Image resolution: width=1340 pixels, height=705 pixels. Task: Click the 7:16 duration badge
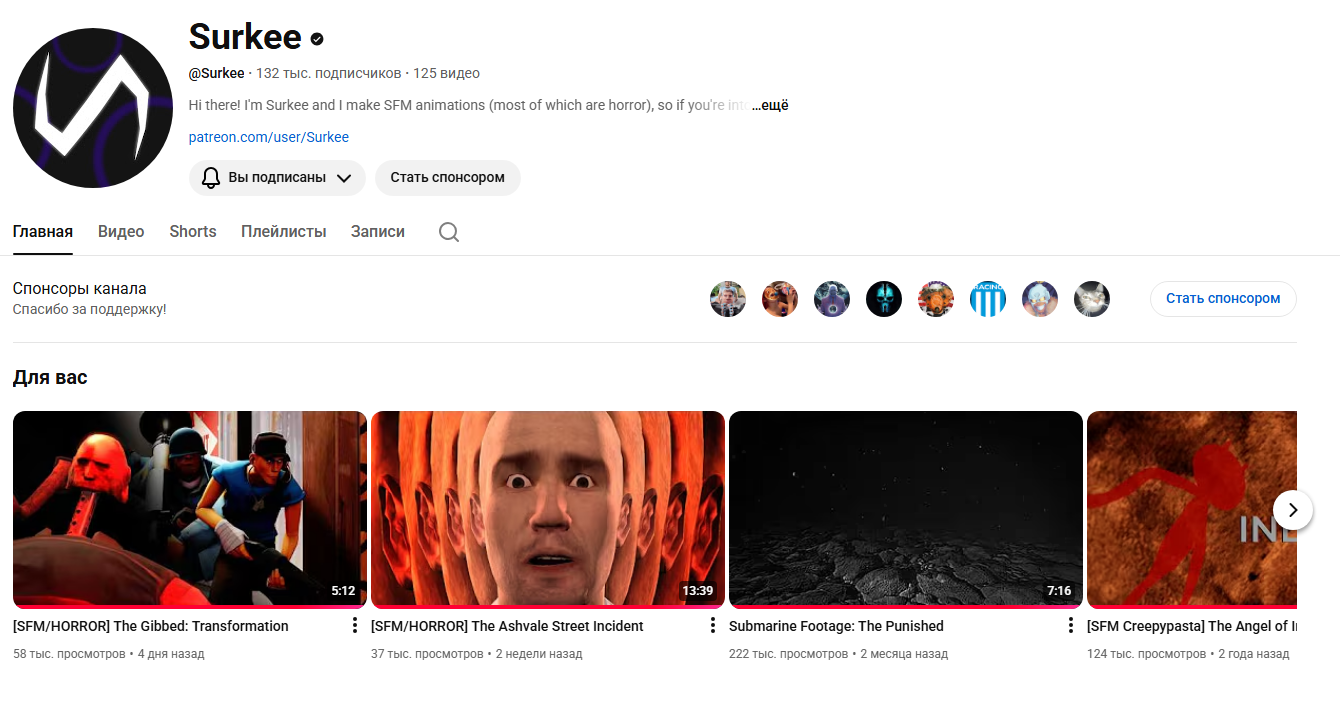point(1059,591)
